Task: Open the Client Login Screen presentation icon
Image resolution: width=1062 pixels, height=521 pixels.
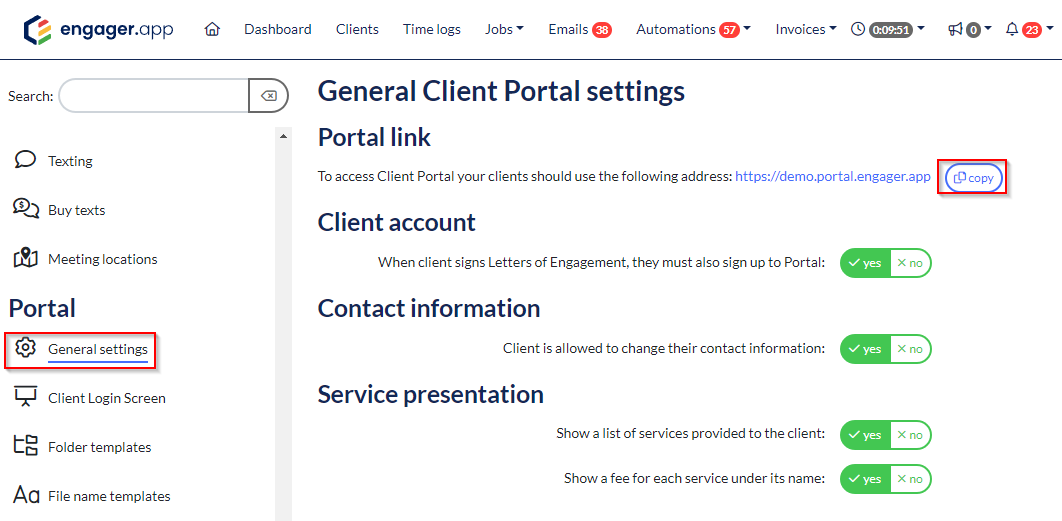Action: pos(26,397)
